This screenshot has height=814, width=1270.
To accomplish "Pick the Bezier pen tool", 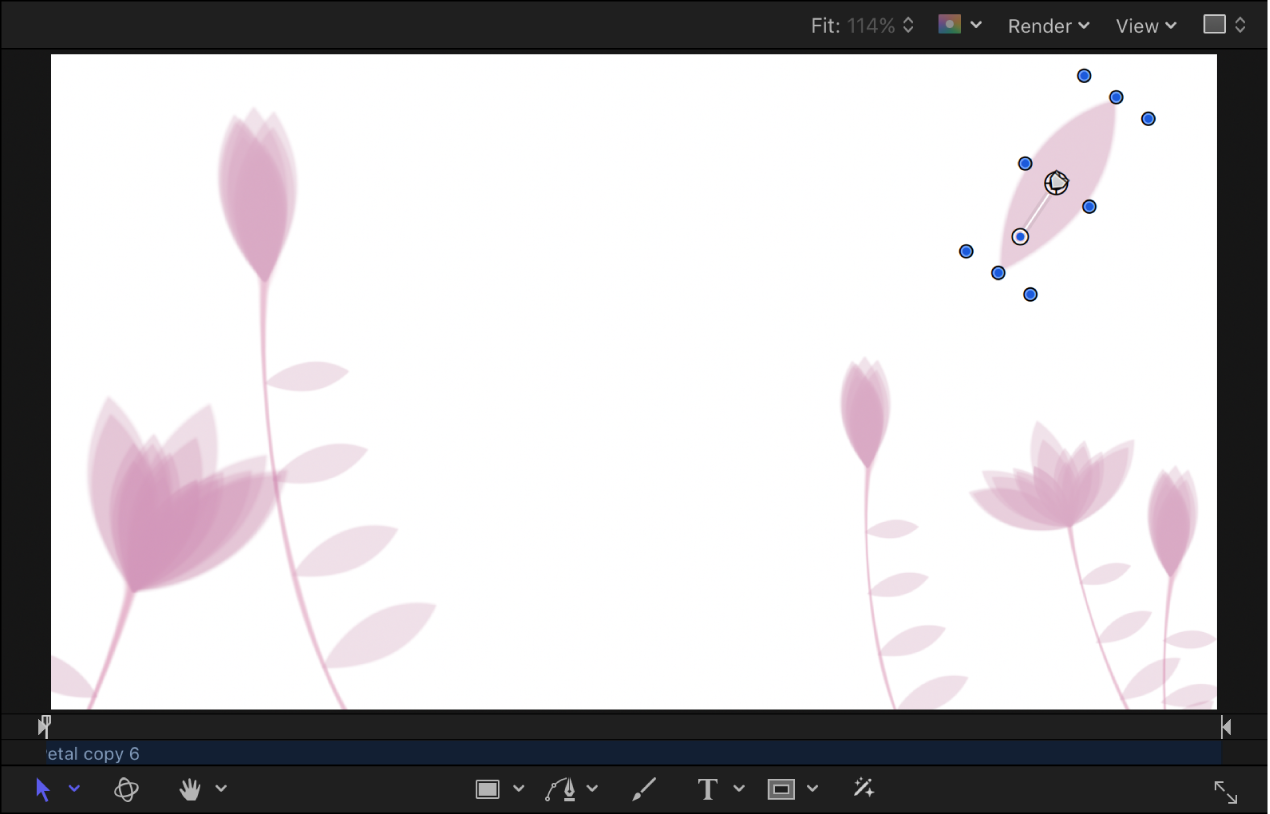I will pos(562,789).
